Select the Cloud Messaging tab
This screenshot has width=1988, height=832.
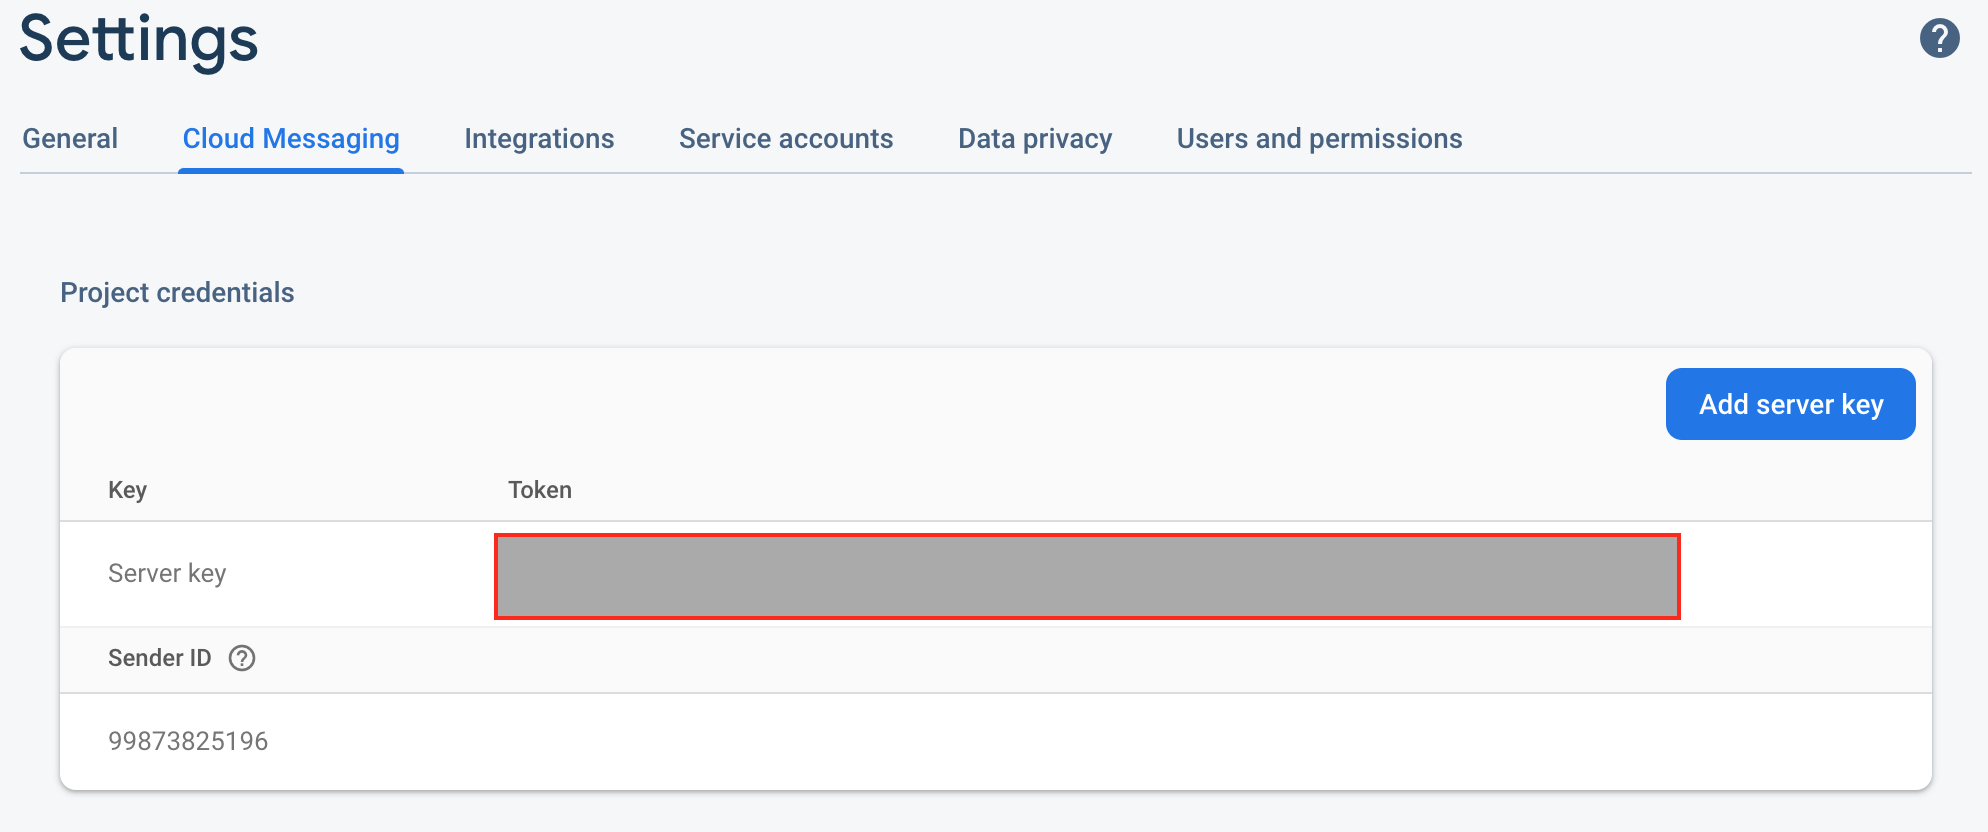[291, 139]
